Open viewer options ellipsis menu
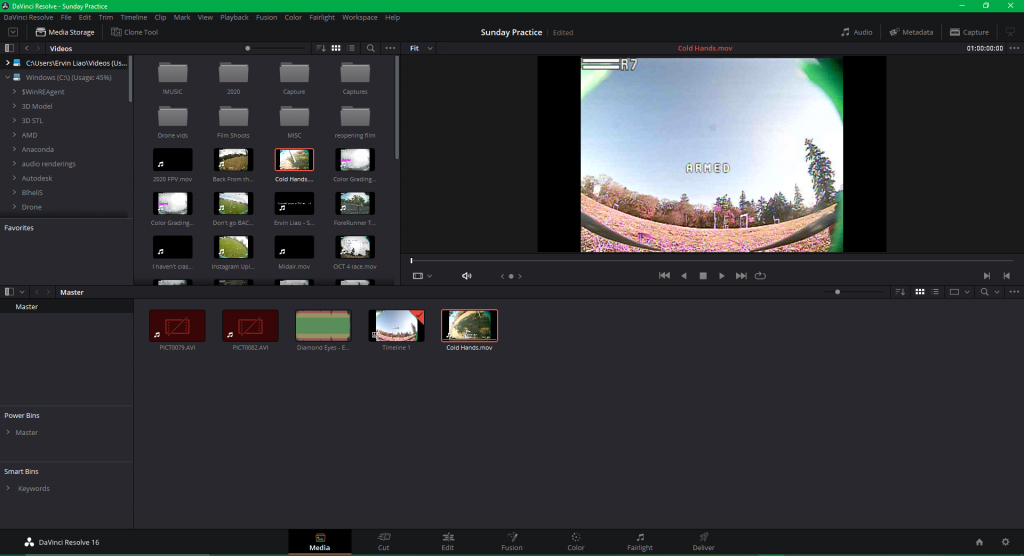Viewport: 1024px width, 556px height. [x=1014, y=48]
